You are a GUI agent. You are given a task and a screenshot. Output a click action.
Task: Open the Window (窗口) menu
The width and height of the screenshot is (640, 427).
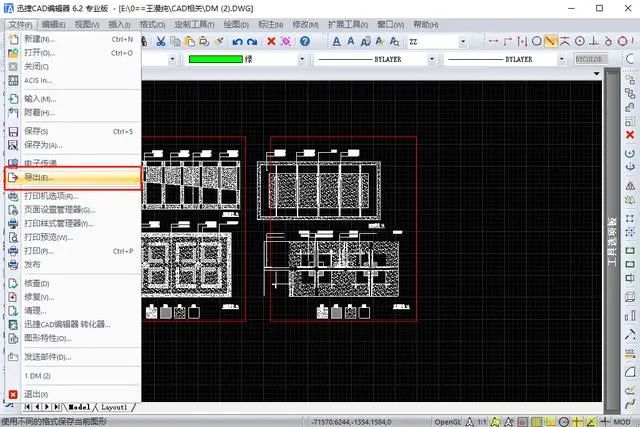pos(390,24)
